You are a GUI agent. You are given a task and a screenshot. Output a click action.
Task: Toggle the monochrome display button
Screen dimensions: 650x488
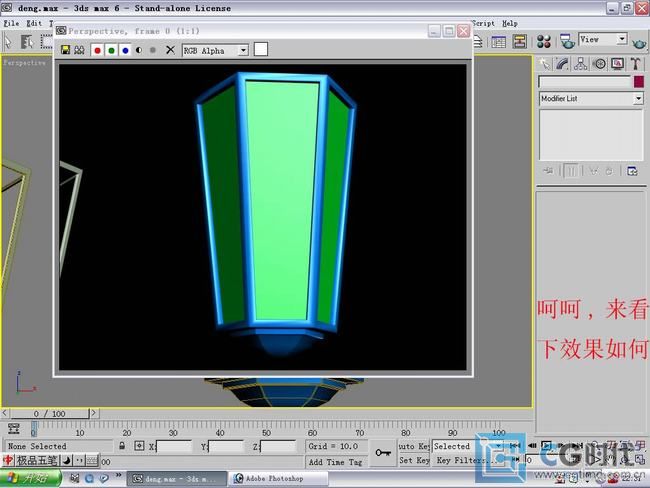(153, 50)
